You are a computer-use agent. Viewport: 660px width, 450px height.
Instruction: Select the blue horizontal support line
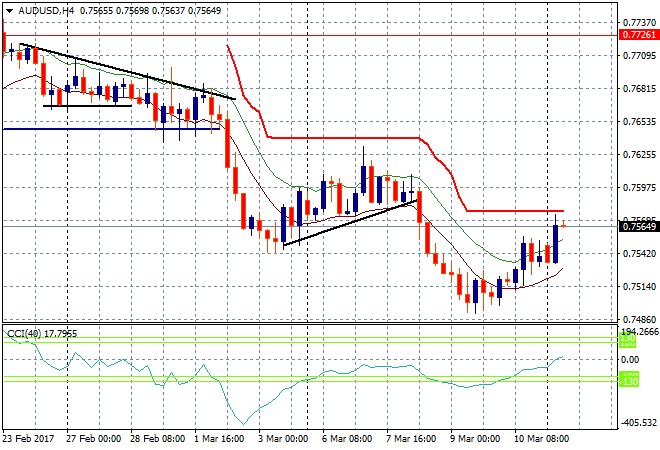pyautogui.click(x=111, y=129)
